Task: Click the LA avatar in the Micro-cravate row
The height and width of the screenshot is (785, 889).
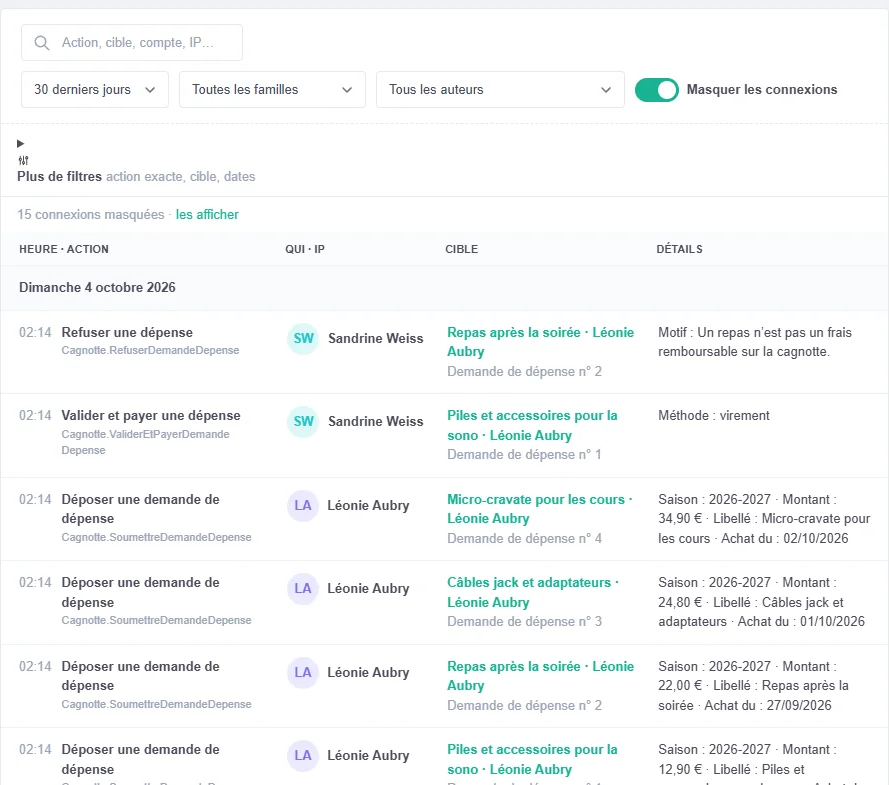Action: coord(303,505)
